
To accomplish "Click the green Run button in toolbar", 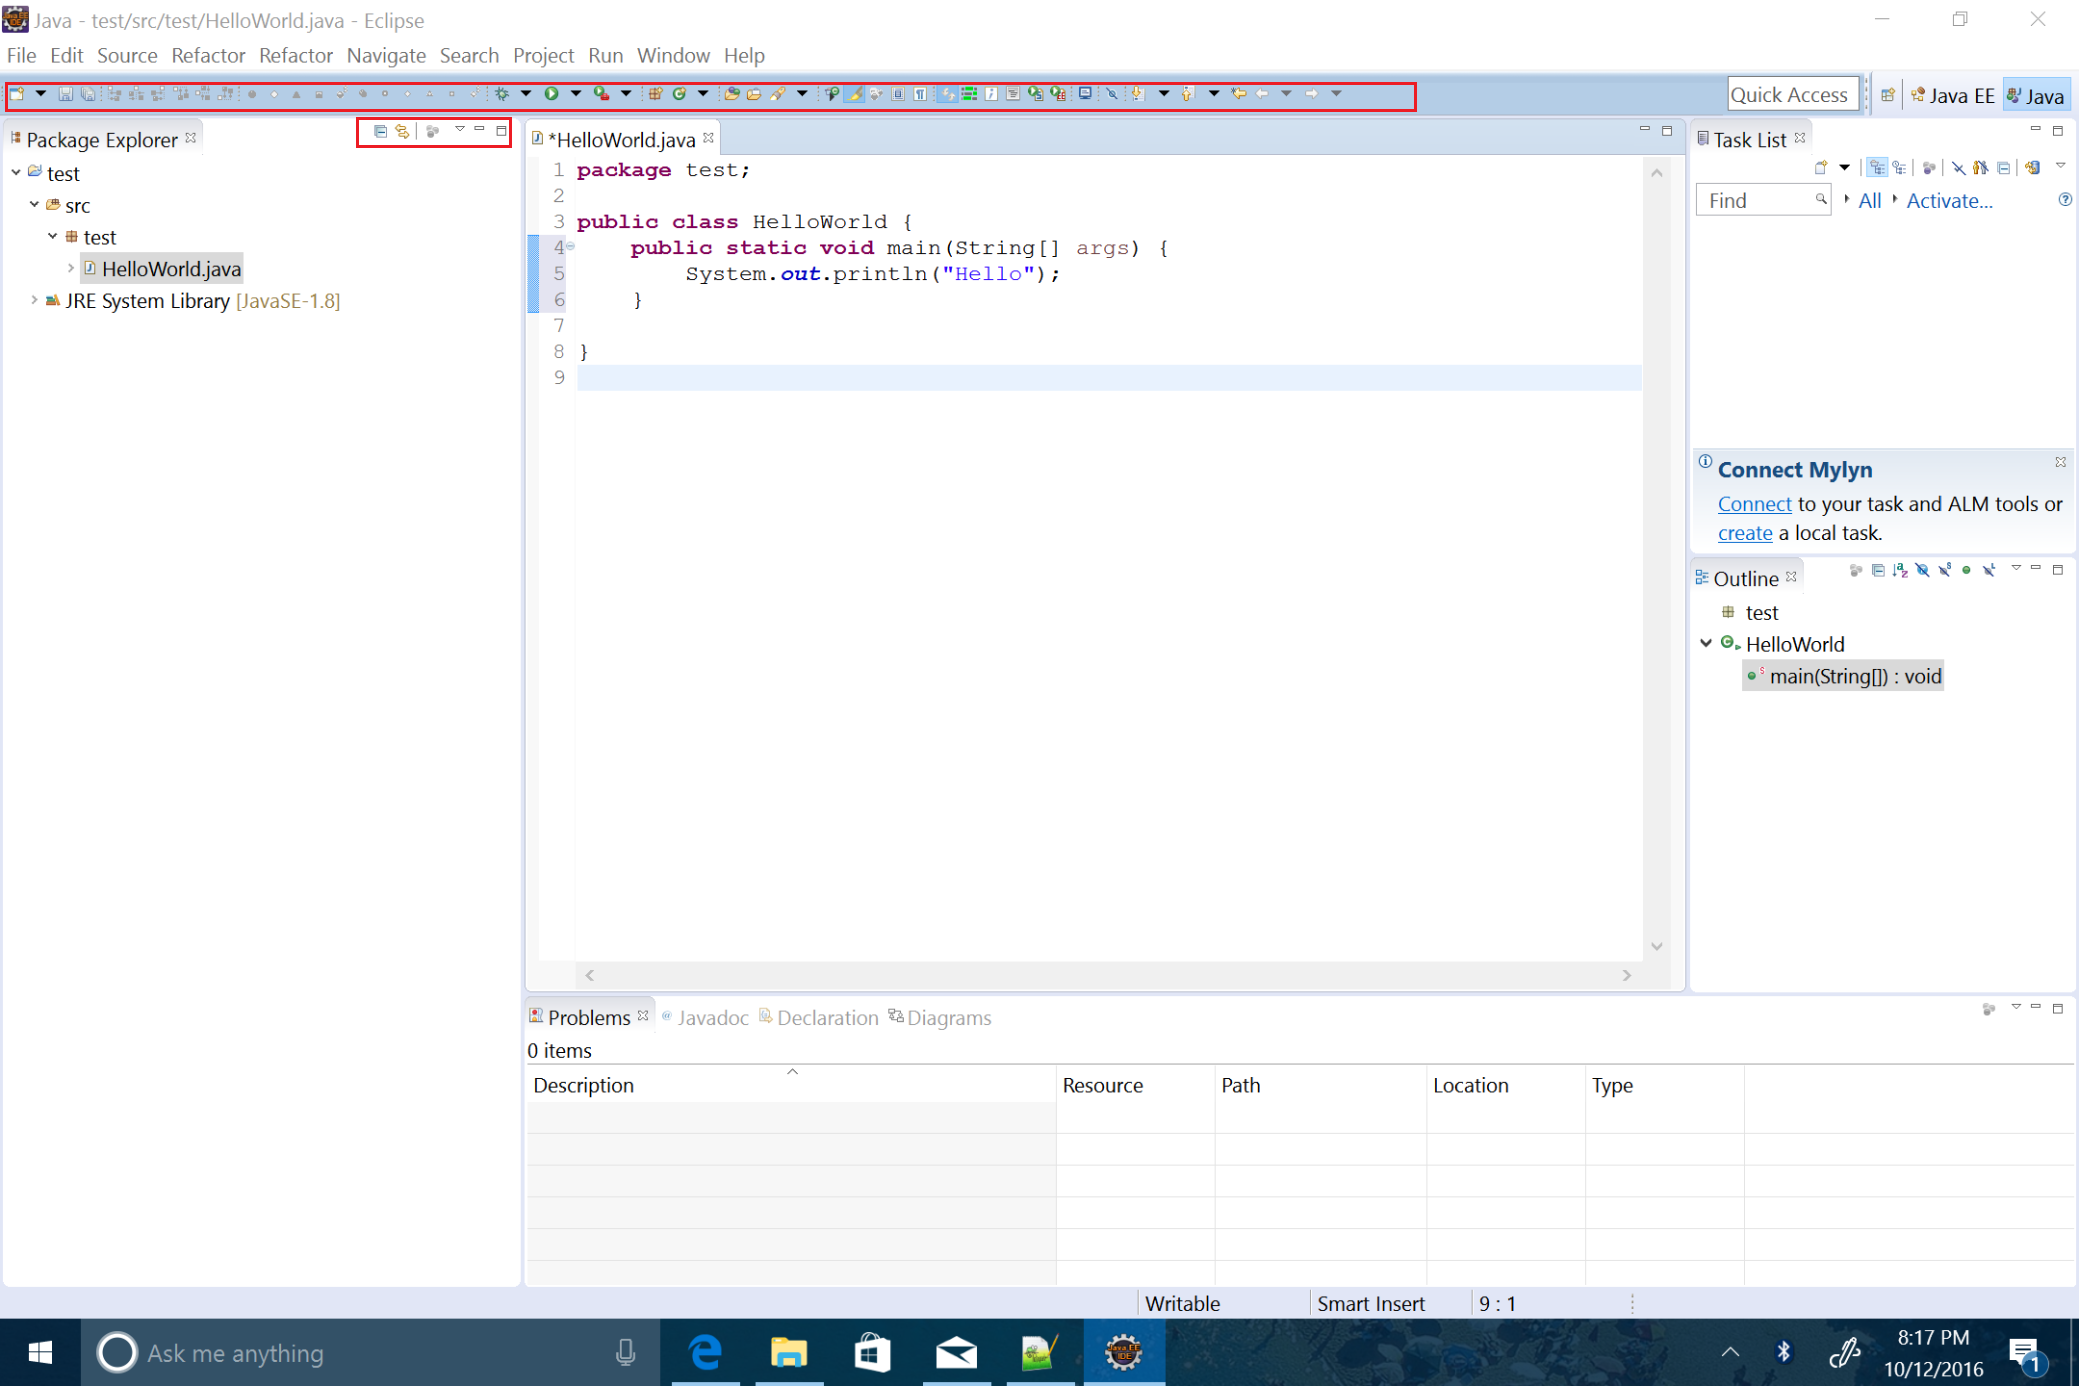I will [551, 94].
